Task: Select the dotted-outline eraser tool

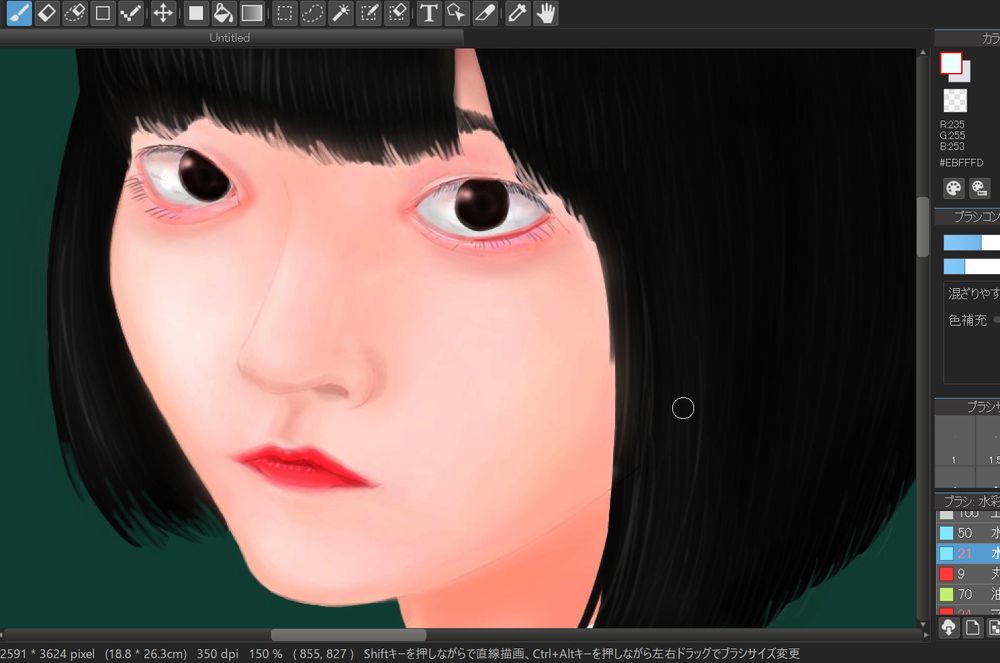Action: click(75, 13)
